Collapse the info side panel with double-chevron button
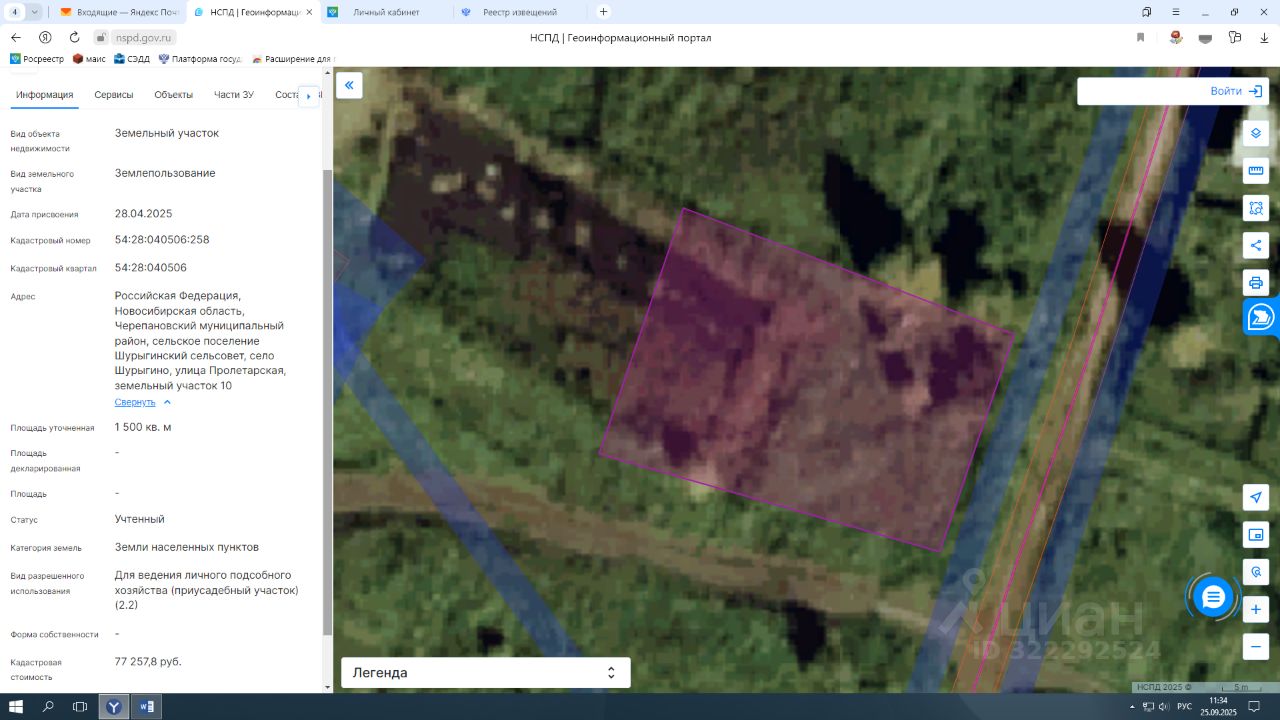Viewport: 1280px width, 720px height. [x=349, y=85]
